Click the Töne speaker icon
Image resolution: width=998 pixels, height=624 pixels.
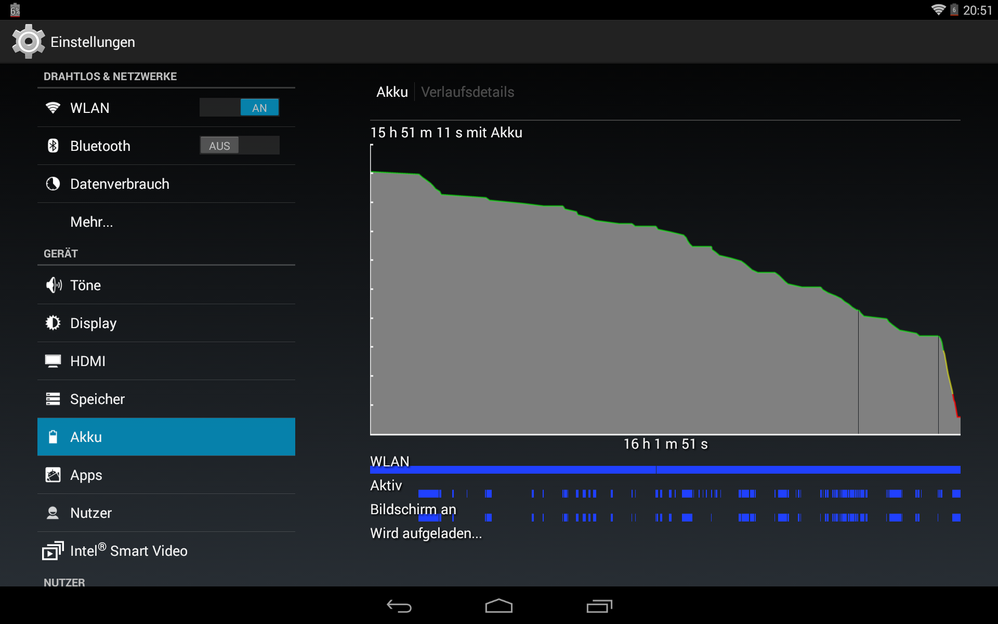click(53, 285)
